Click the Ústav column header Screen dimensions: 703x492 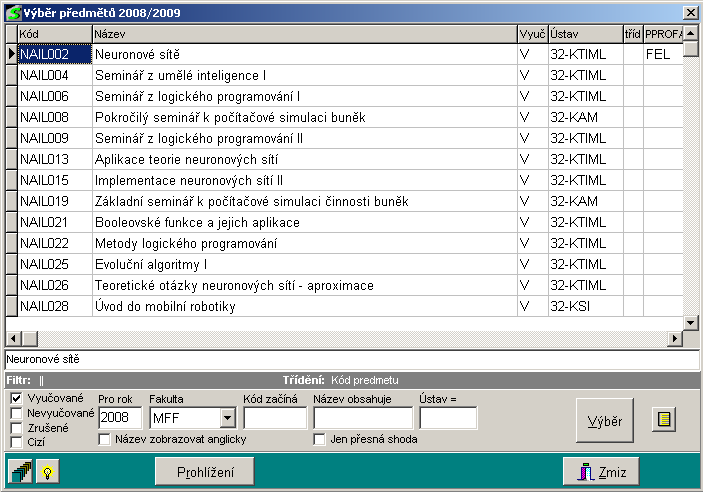(x=583, y=34)
